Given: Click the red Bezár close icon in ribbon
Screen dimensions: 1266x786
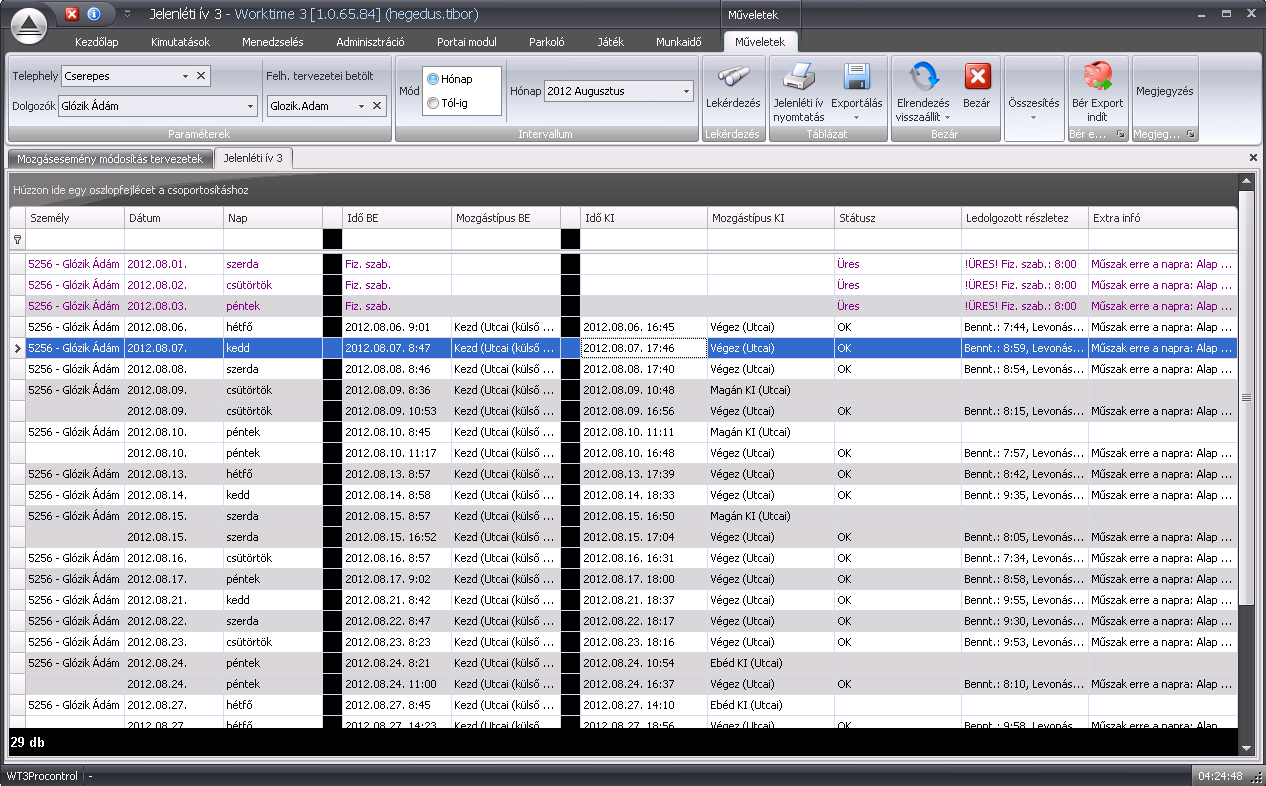Looking at the screenshot, I should click(977, 88).
